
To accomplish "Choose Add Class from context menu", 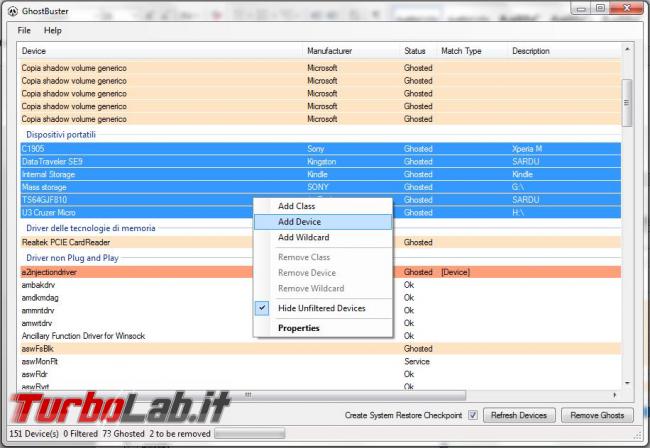I will [323, 206].
